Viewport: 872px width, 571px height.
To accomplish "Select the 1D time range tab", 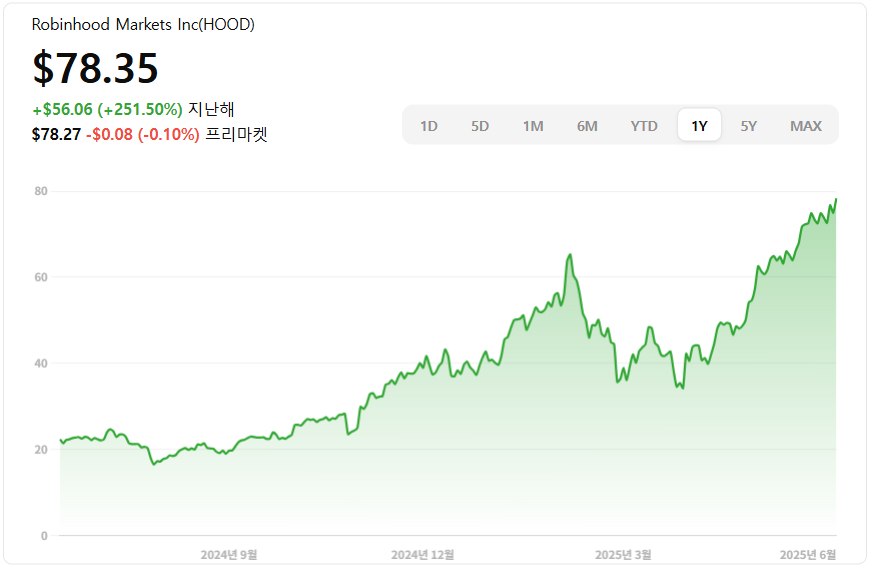I will point(429,126).
